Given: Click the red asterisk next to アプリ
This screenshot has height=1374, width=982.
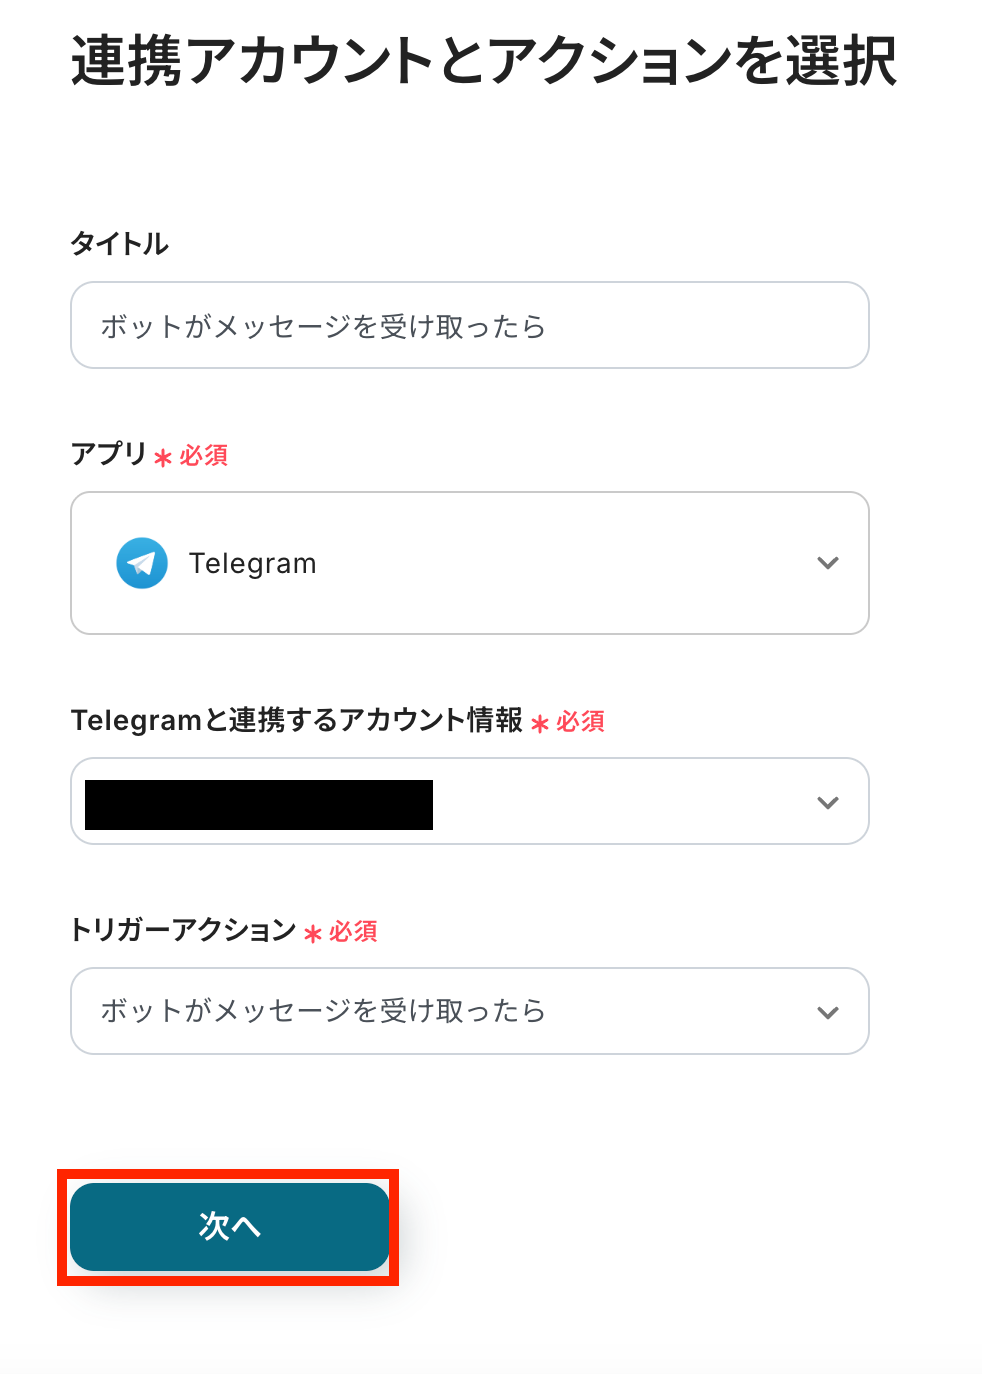Looking at the screenshot, I should (x=163, y=458).
